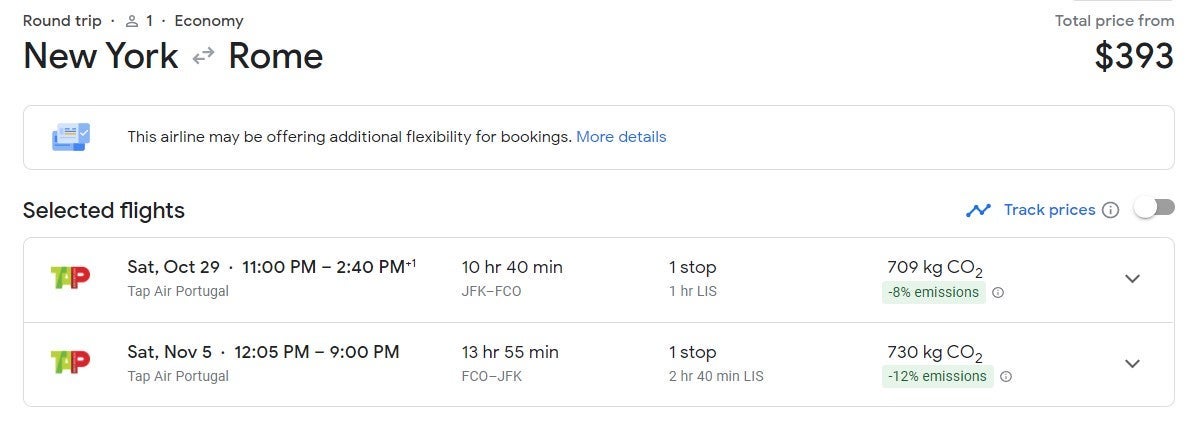
Task: Click the passenger count person icon
Action: [x=131, y=21]
